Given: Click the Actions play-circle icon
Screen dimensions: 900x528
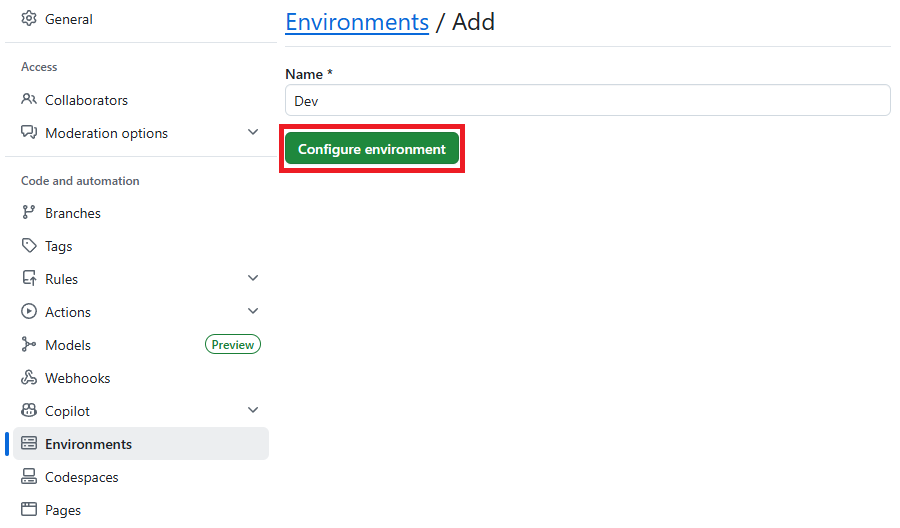Looking at the screenshot, I should 29,312.
